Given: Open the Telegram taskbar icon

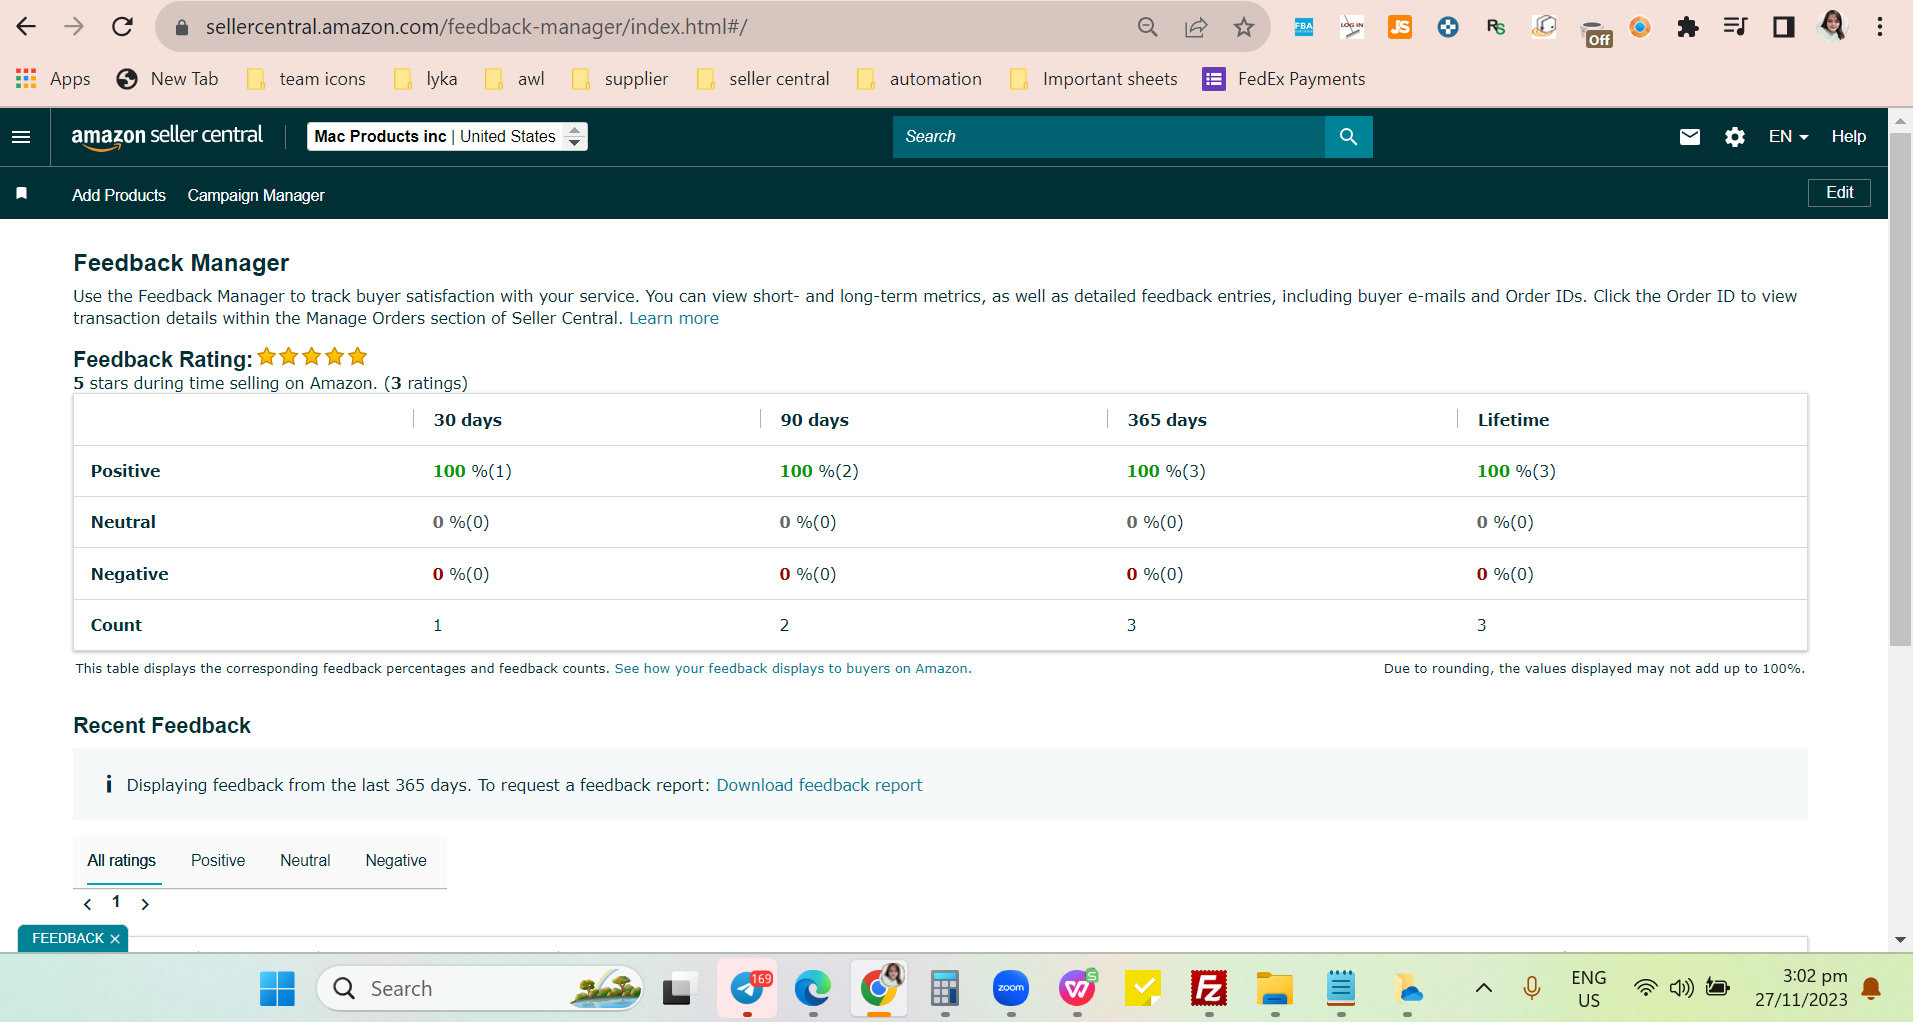Looking at the screenshot, I should tap(747, 989).
